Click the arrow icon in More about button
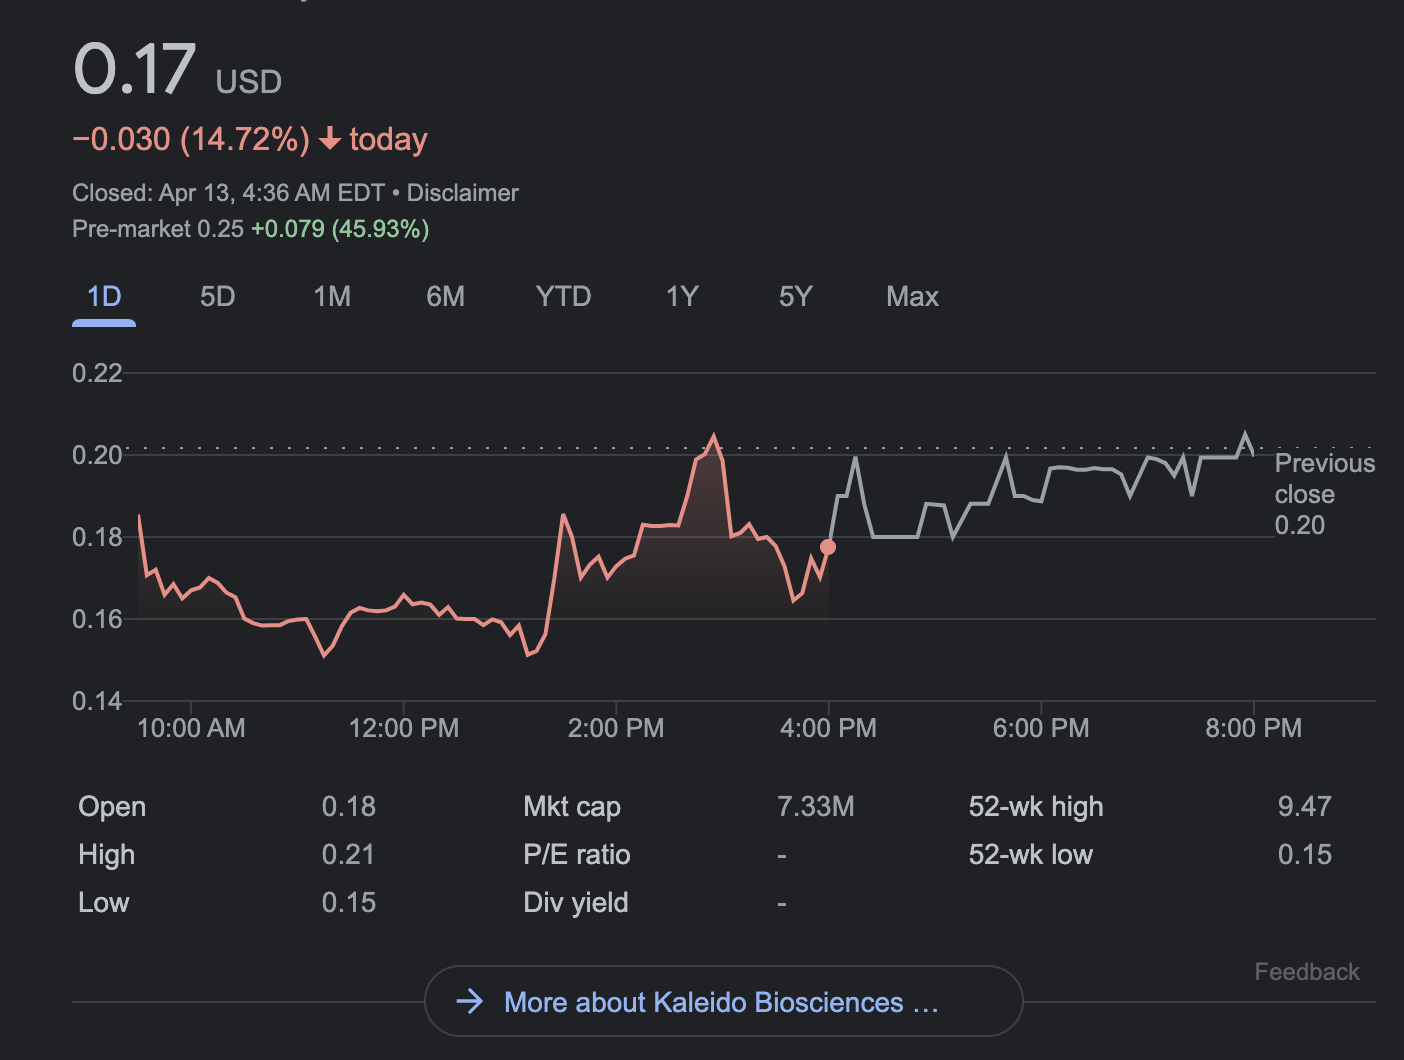The image size is (1404, 1060). [470, 1001]
